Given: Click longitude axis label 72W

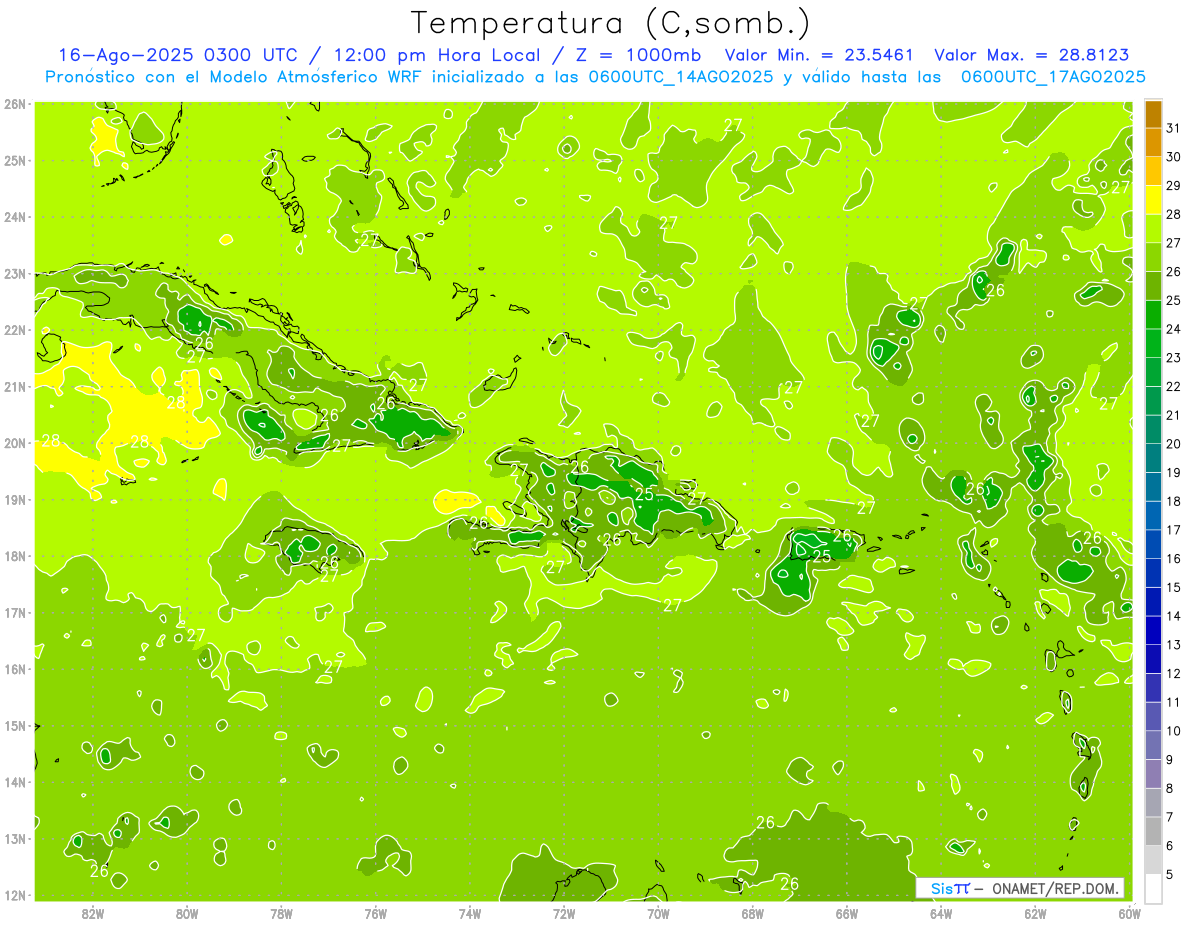Looking at the screenshot, I should click(x=564, y=913).
